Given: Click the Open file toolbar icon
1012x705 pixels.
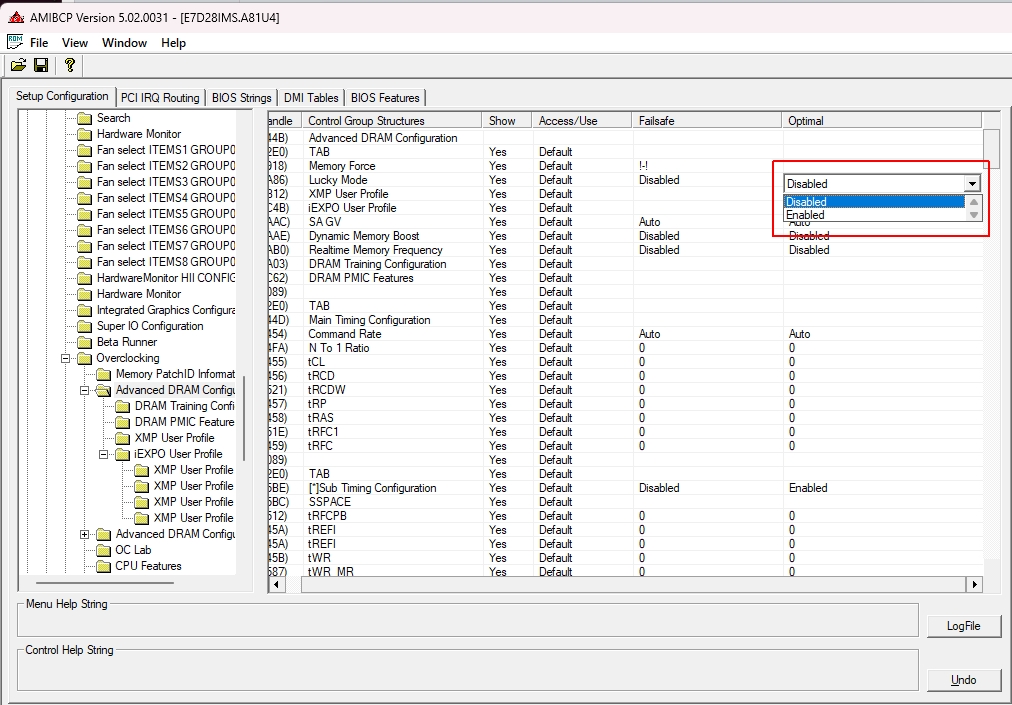Looking at the screenshot, I should (19, 65).
